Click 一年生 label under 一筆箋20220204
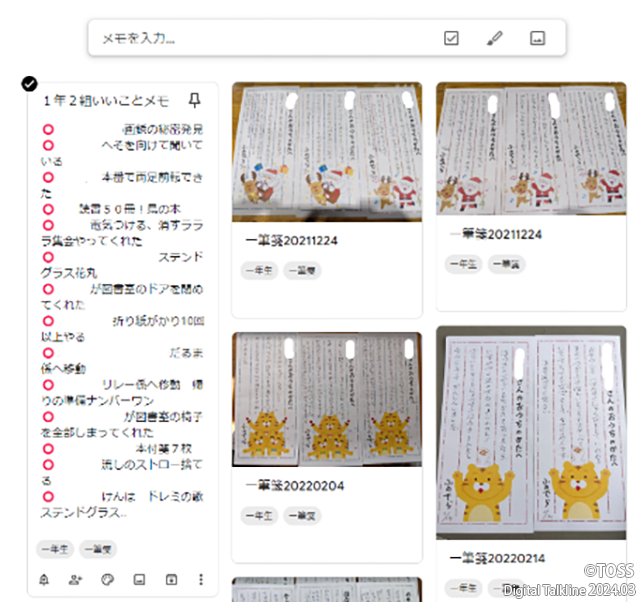 point(258,515)
